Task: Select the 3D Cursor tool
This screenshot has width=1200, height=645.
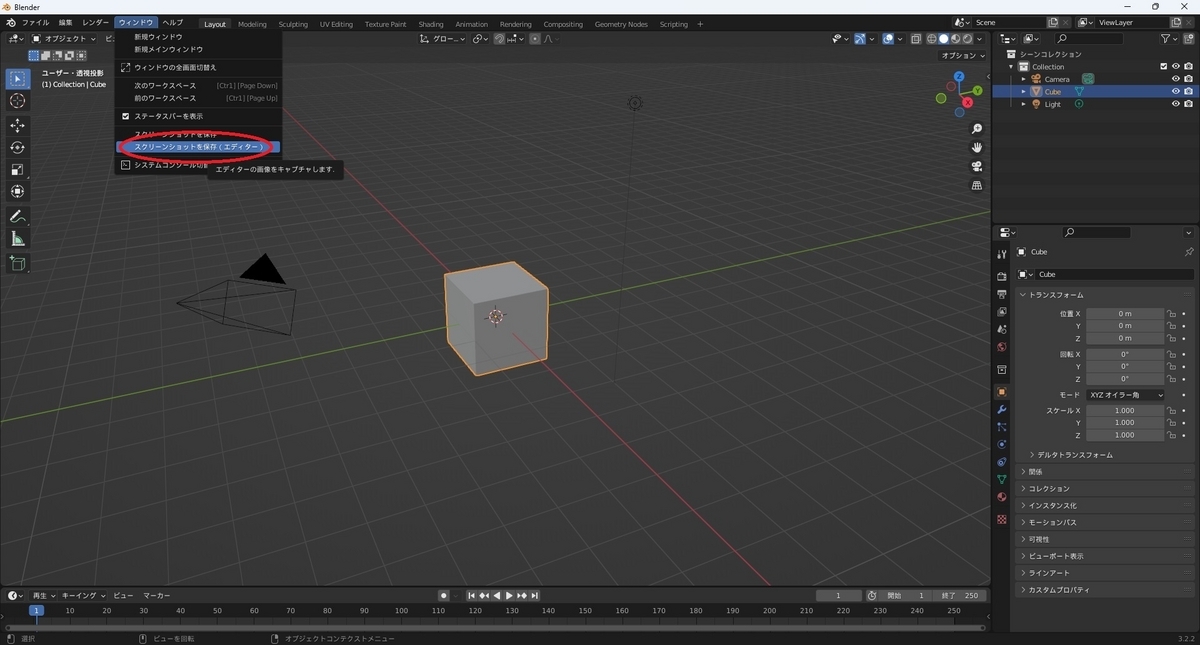Action: coord(18,101)
